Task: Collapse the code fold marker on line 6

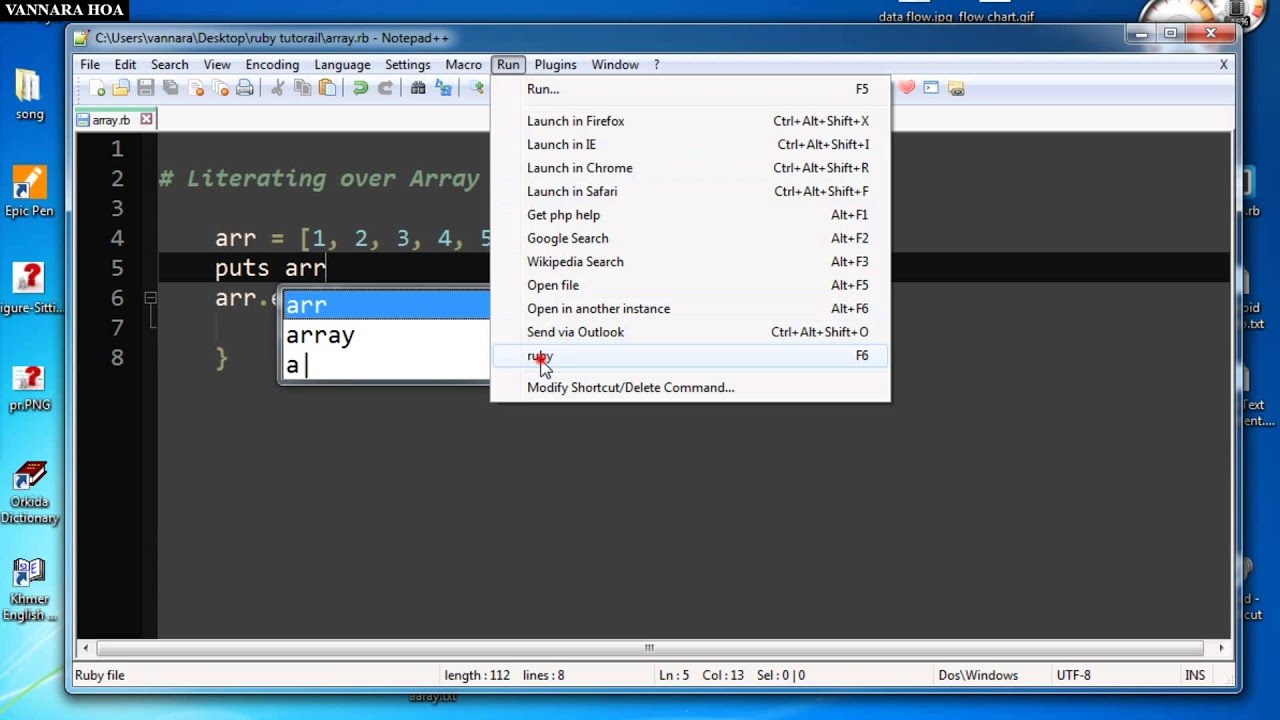Action: 150,298
